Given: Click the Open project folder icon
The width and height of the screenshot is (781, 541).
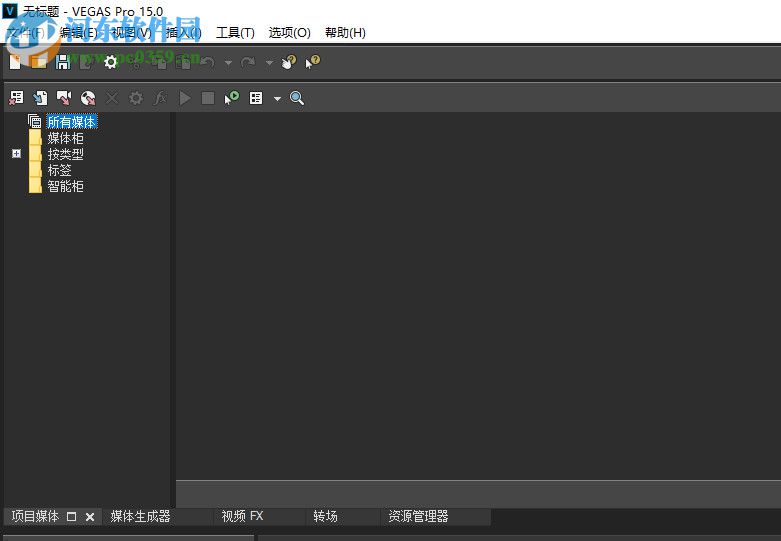Looking at the screenshot, I should pyautogui.click(x=39, y=62).
